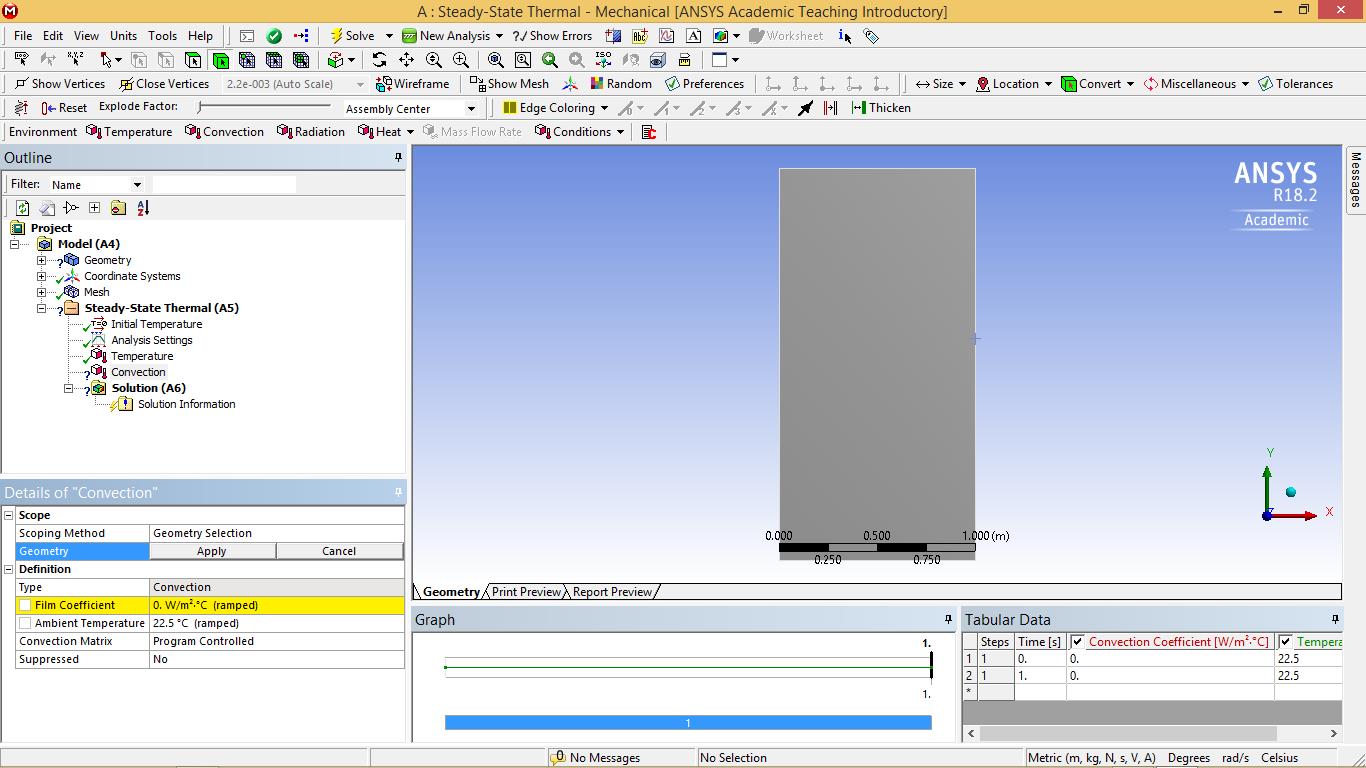
Task: Click the blue step 1 bar in Graph
Action: tap(688, 722)
